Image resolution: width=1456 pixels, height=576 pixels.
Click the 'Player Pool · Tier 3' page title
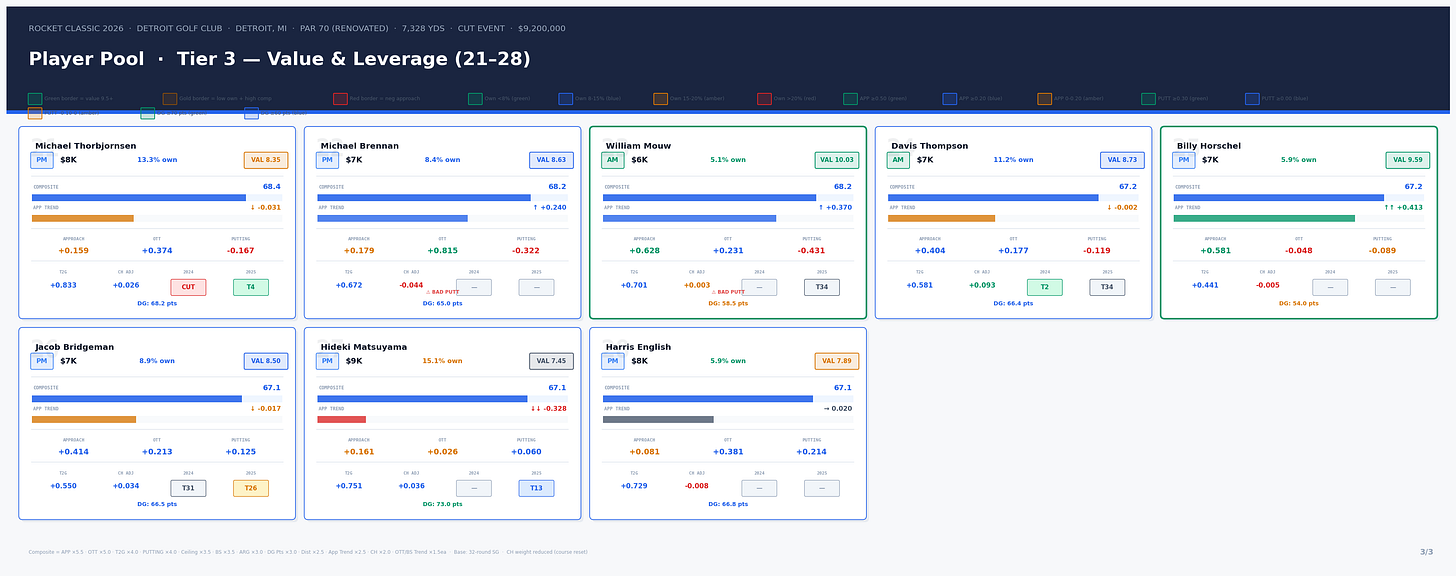click(279, 59)
